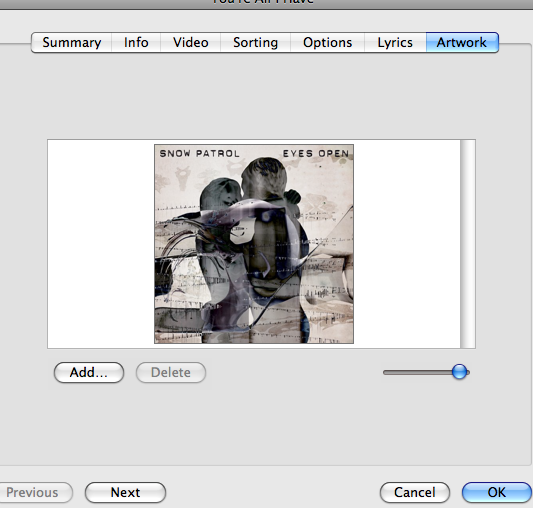
Task: Go to the Sorting tab
Action: (256, 43)
